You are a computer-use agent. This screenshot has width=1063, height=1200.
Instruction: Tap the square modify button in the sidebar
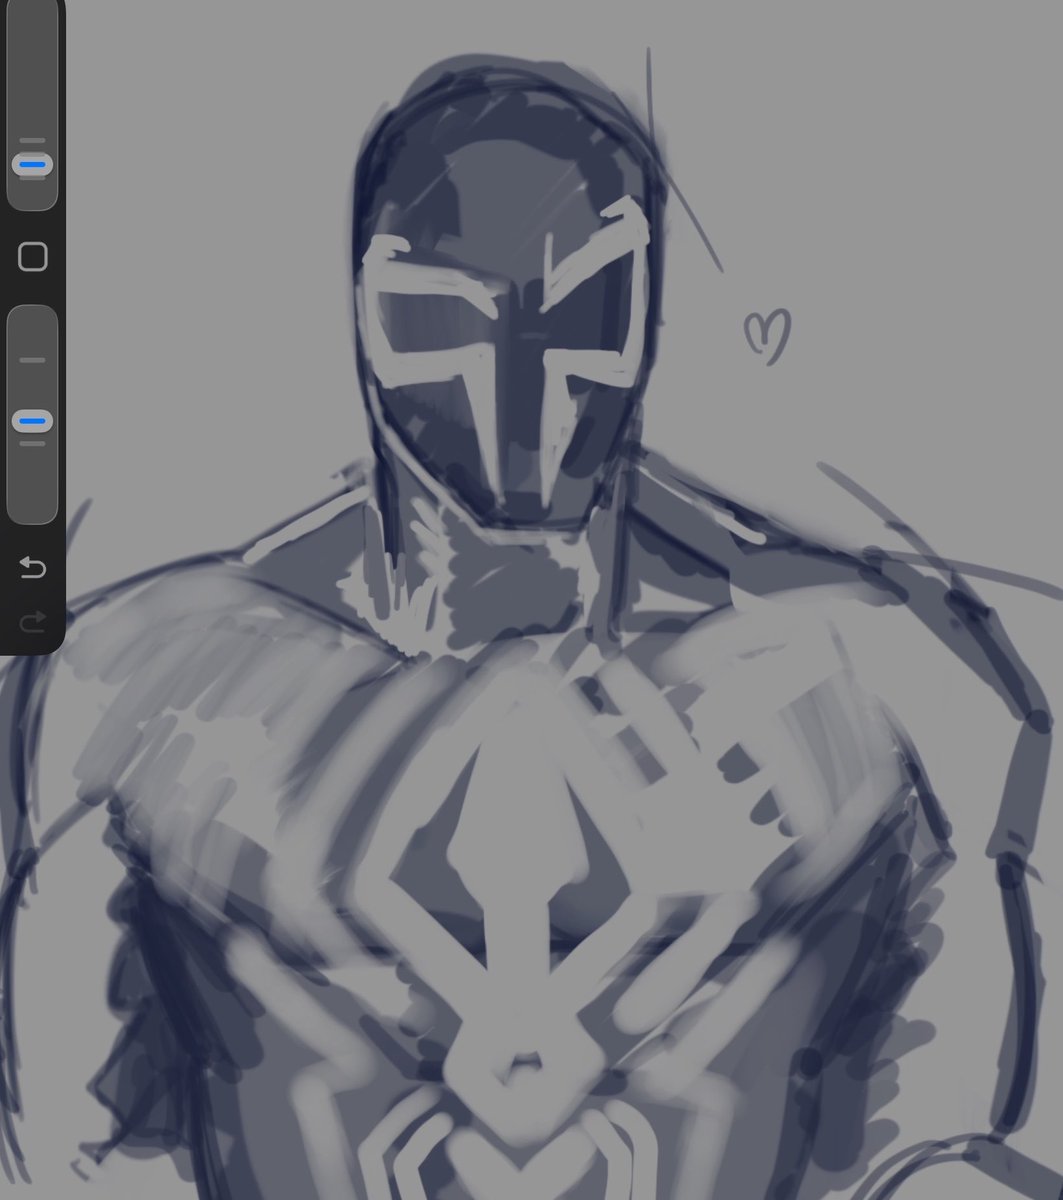[x=33, y=257]
